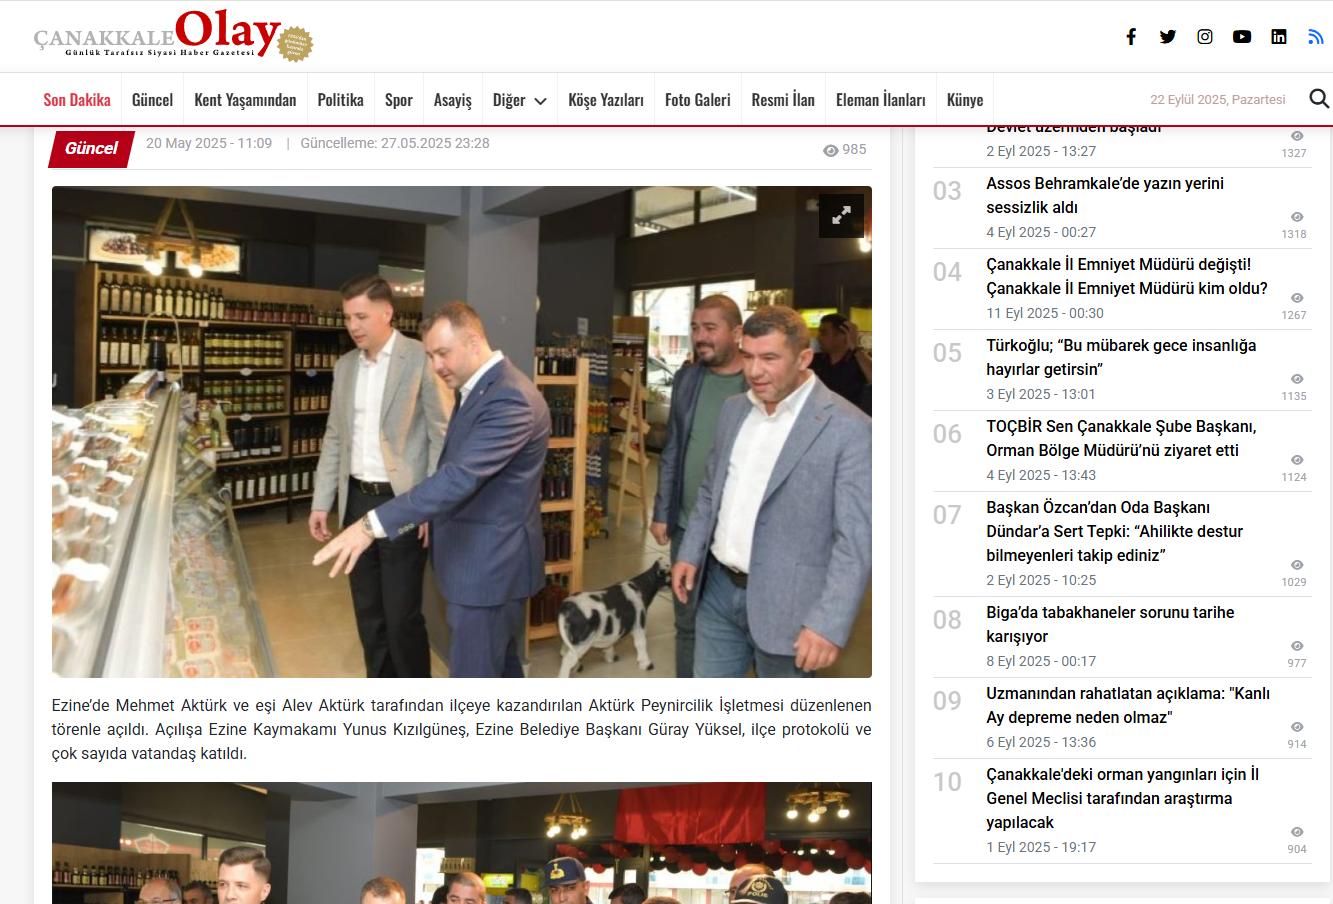Select the Asayiş menu item
This screenshot has height=904, width=1333.
coord(453,100)
